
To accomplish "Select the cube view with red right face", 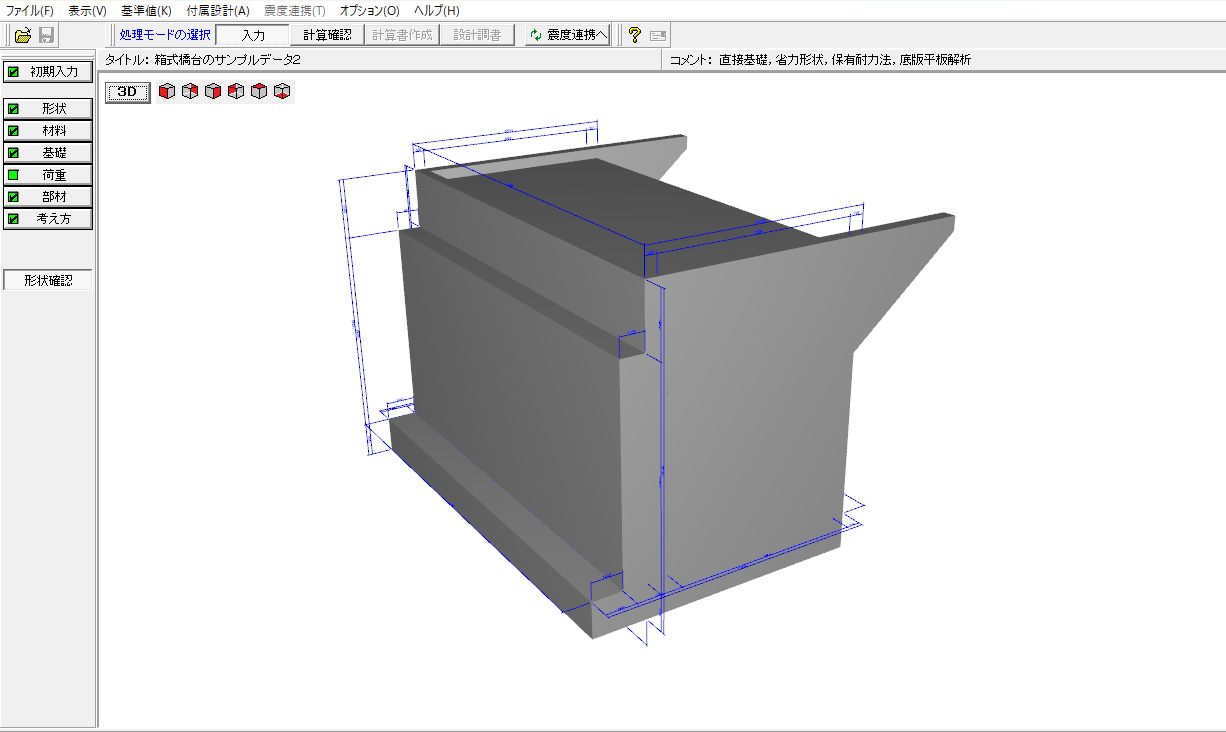I will coord(213,91).
